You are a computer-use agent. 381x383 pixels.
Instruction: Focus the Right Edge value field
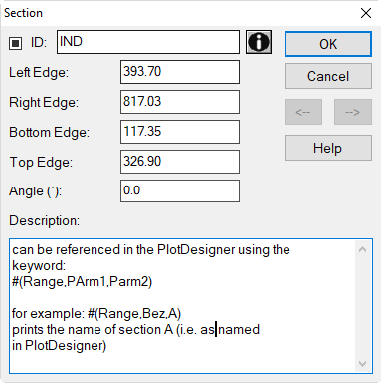(x=180, y=102)
